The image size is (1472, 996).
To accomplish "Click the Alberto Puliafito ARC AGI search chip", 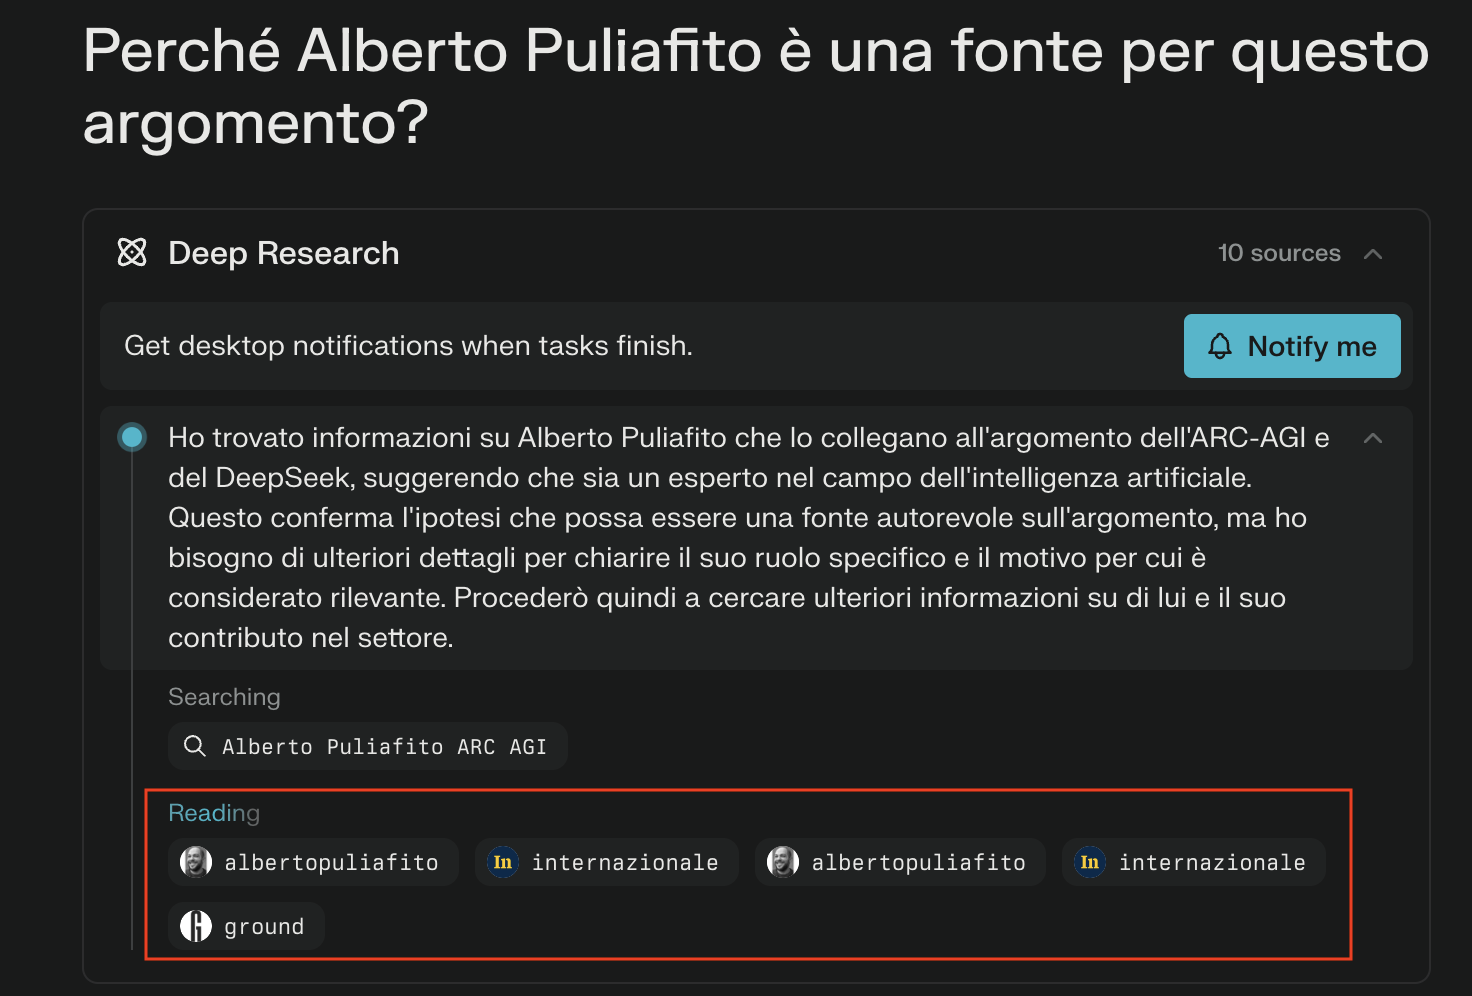I will click(368, 746).
